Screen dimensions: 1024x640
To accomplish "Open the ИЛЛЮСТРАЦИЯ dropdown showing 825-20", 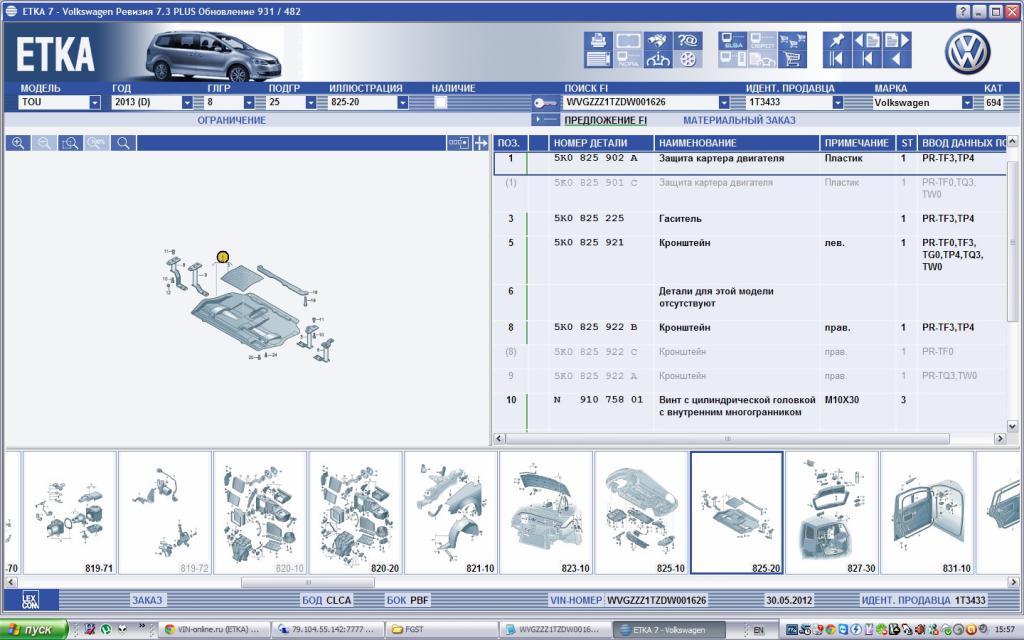I will [x=403, y=103].
